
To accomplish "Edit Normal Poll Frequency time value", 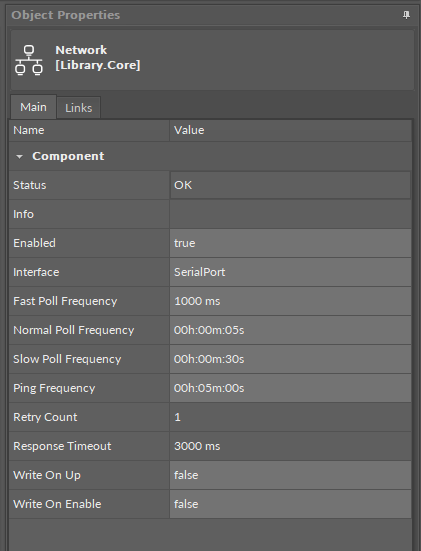I will click(290, 330).
